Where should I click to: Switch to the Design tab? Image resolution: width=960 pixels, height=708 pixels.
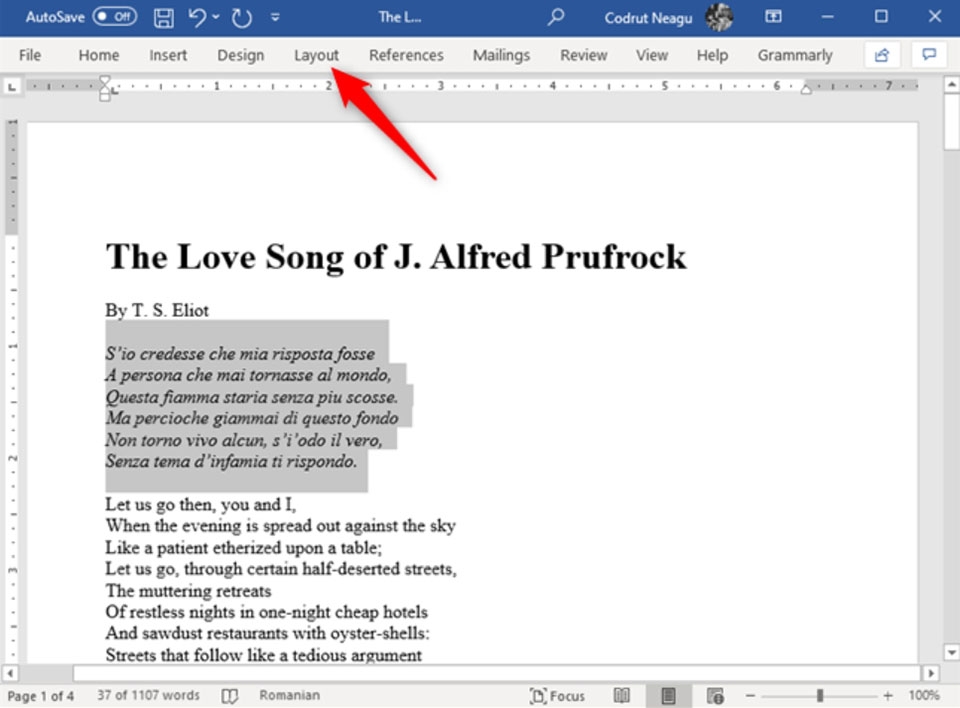pyautogui.click(x=241, y=55)
